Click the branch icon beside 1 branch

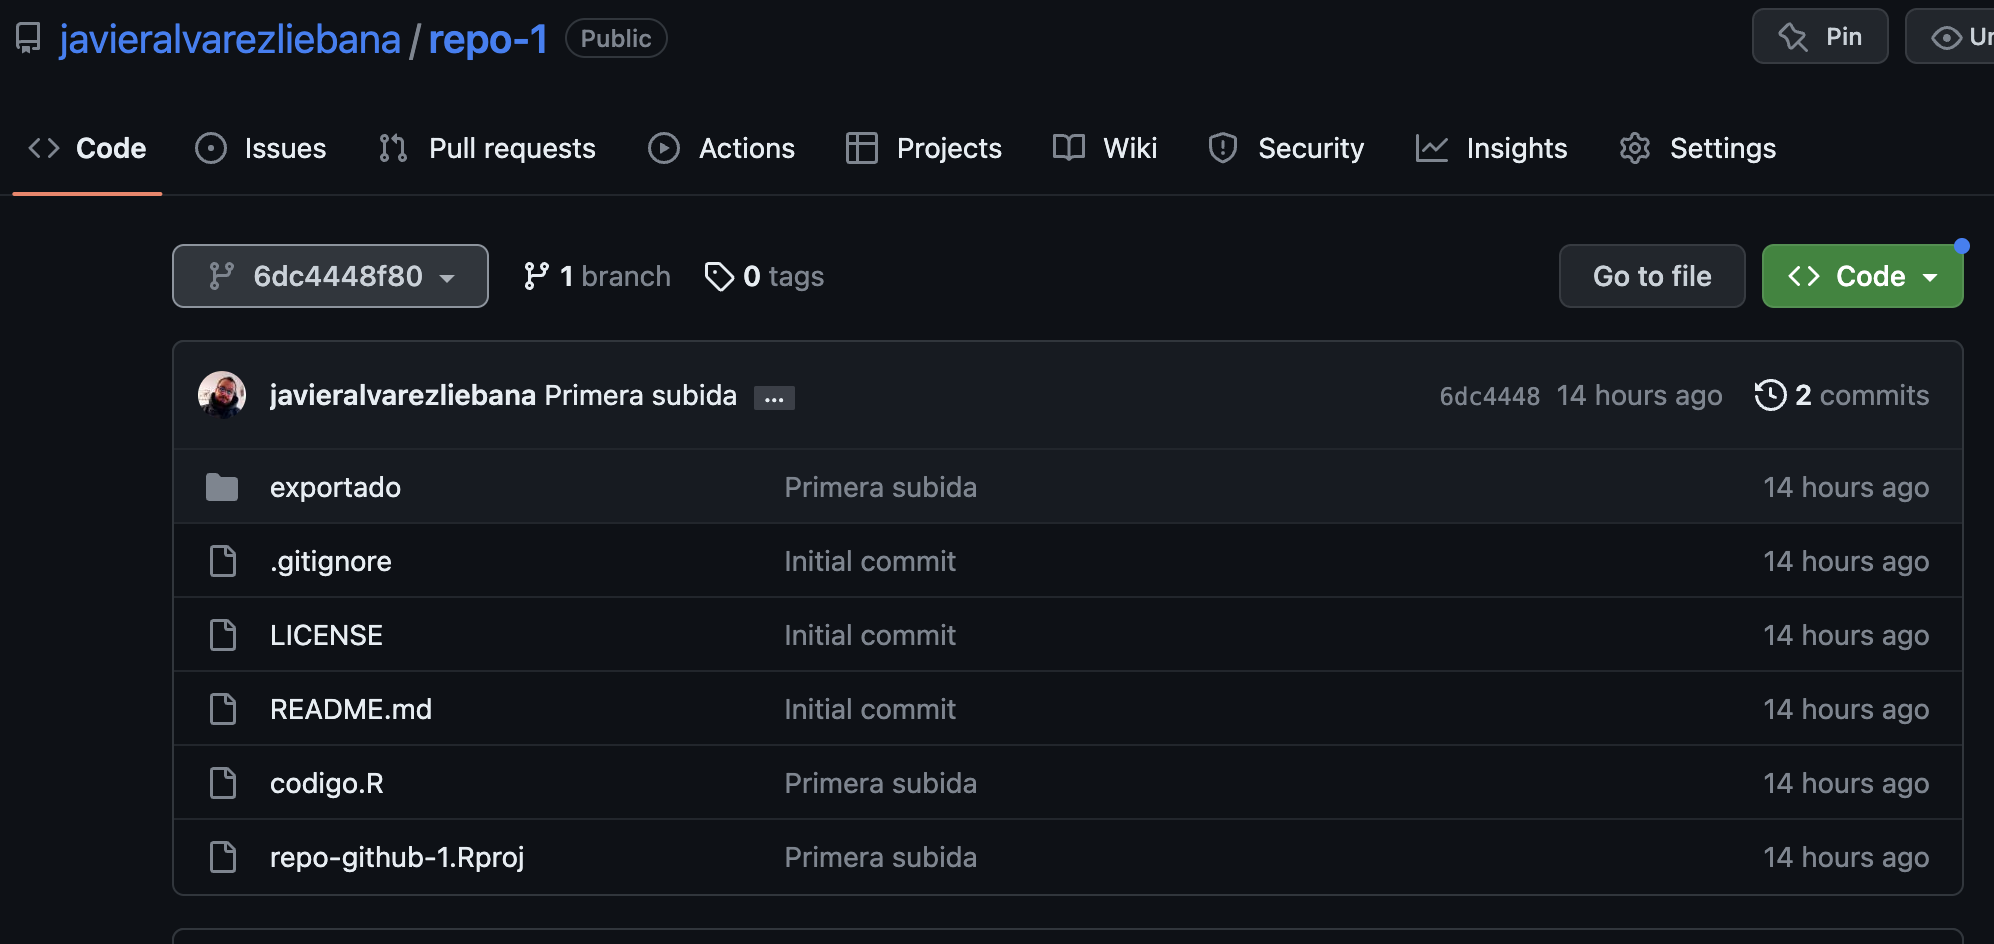(536, 276)
